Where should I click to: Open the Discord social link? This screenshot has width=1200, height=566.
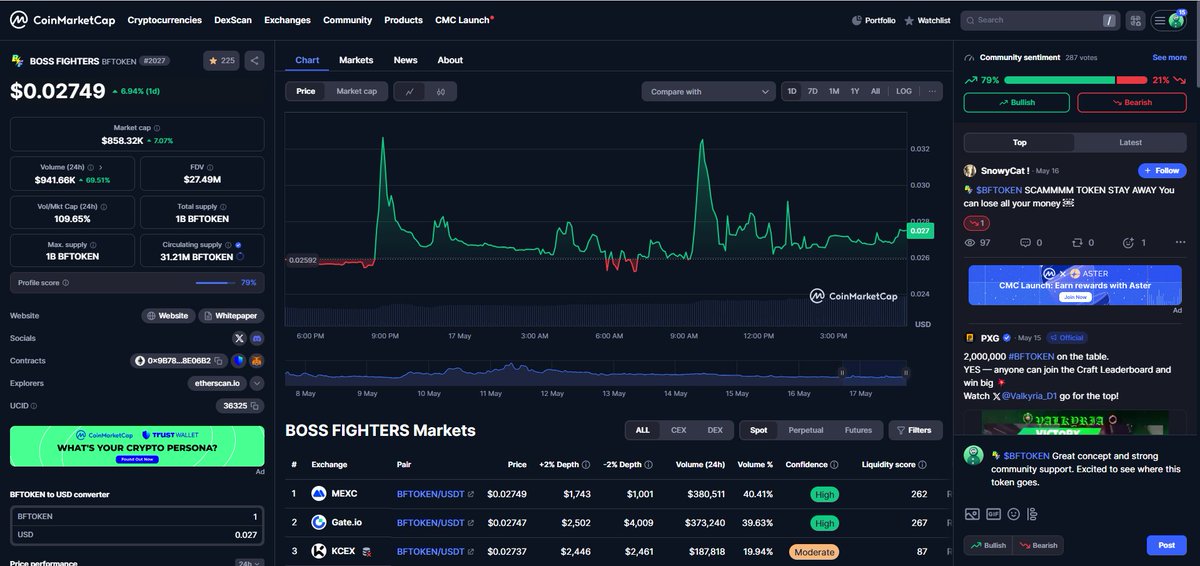point(256,338)
